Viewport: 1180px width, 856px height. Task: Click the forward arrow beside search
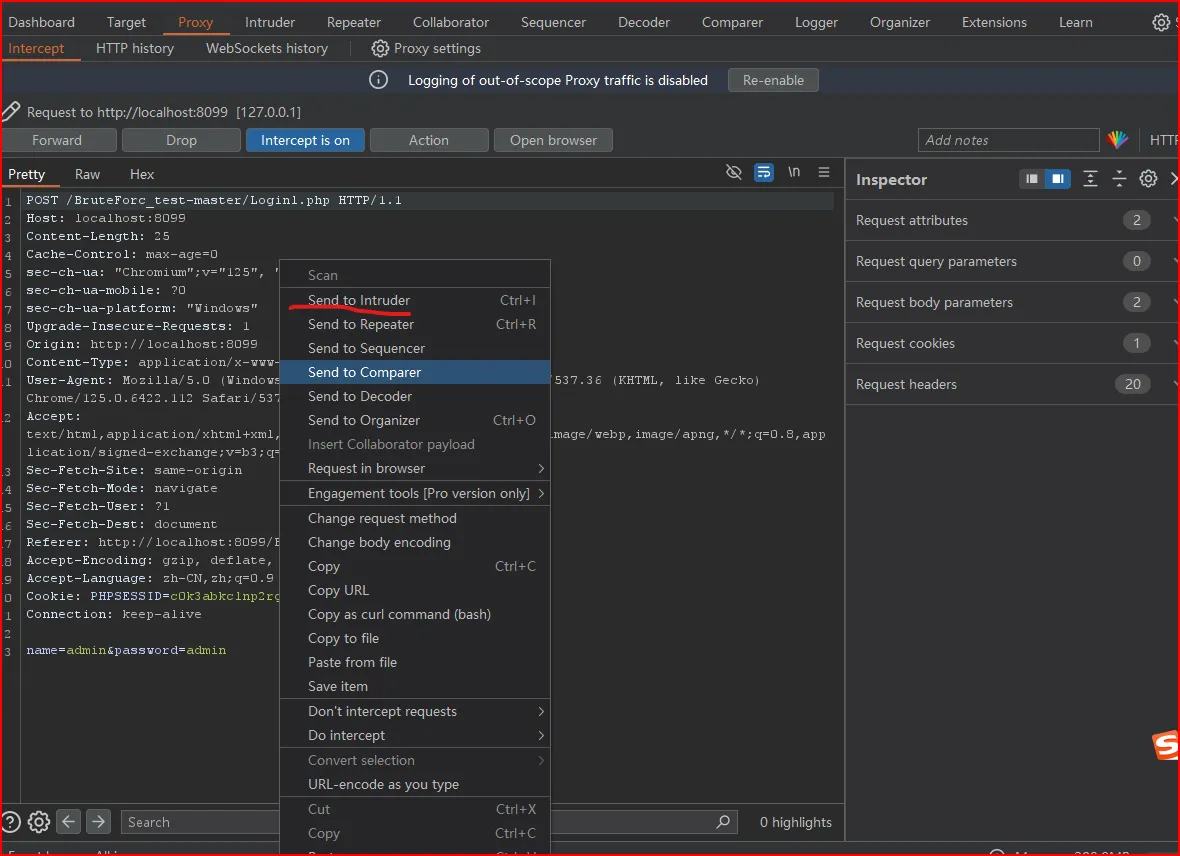98,822
